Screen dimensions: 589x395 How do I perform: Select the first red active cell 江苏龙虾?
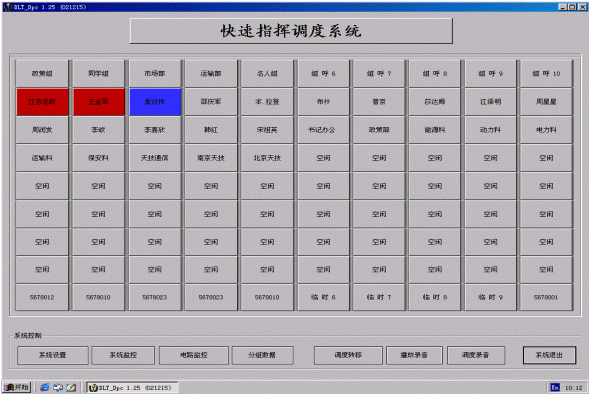[x=42, y=102]
